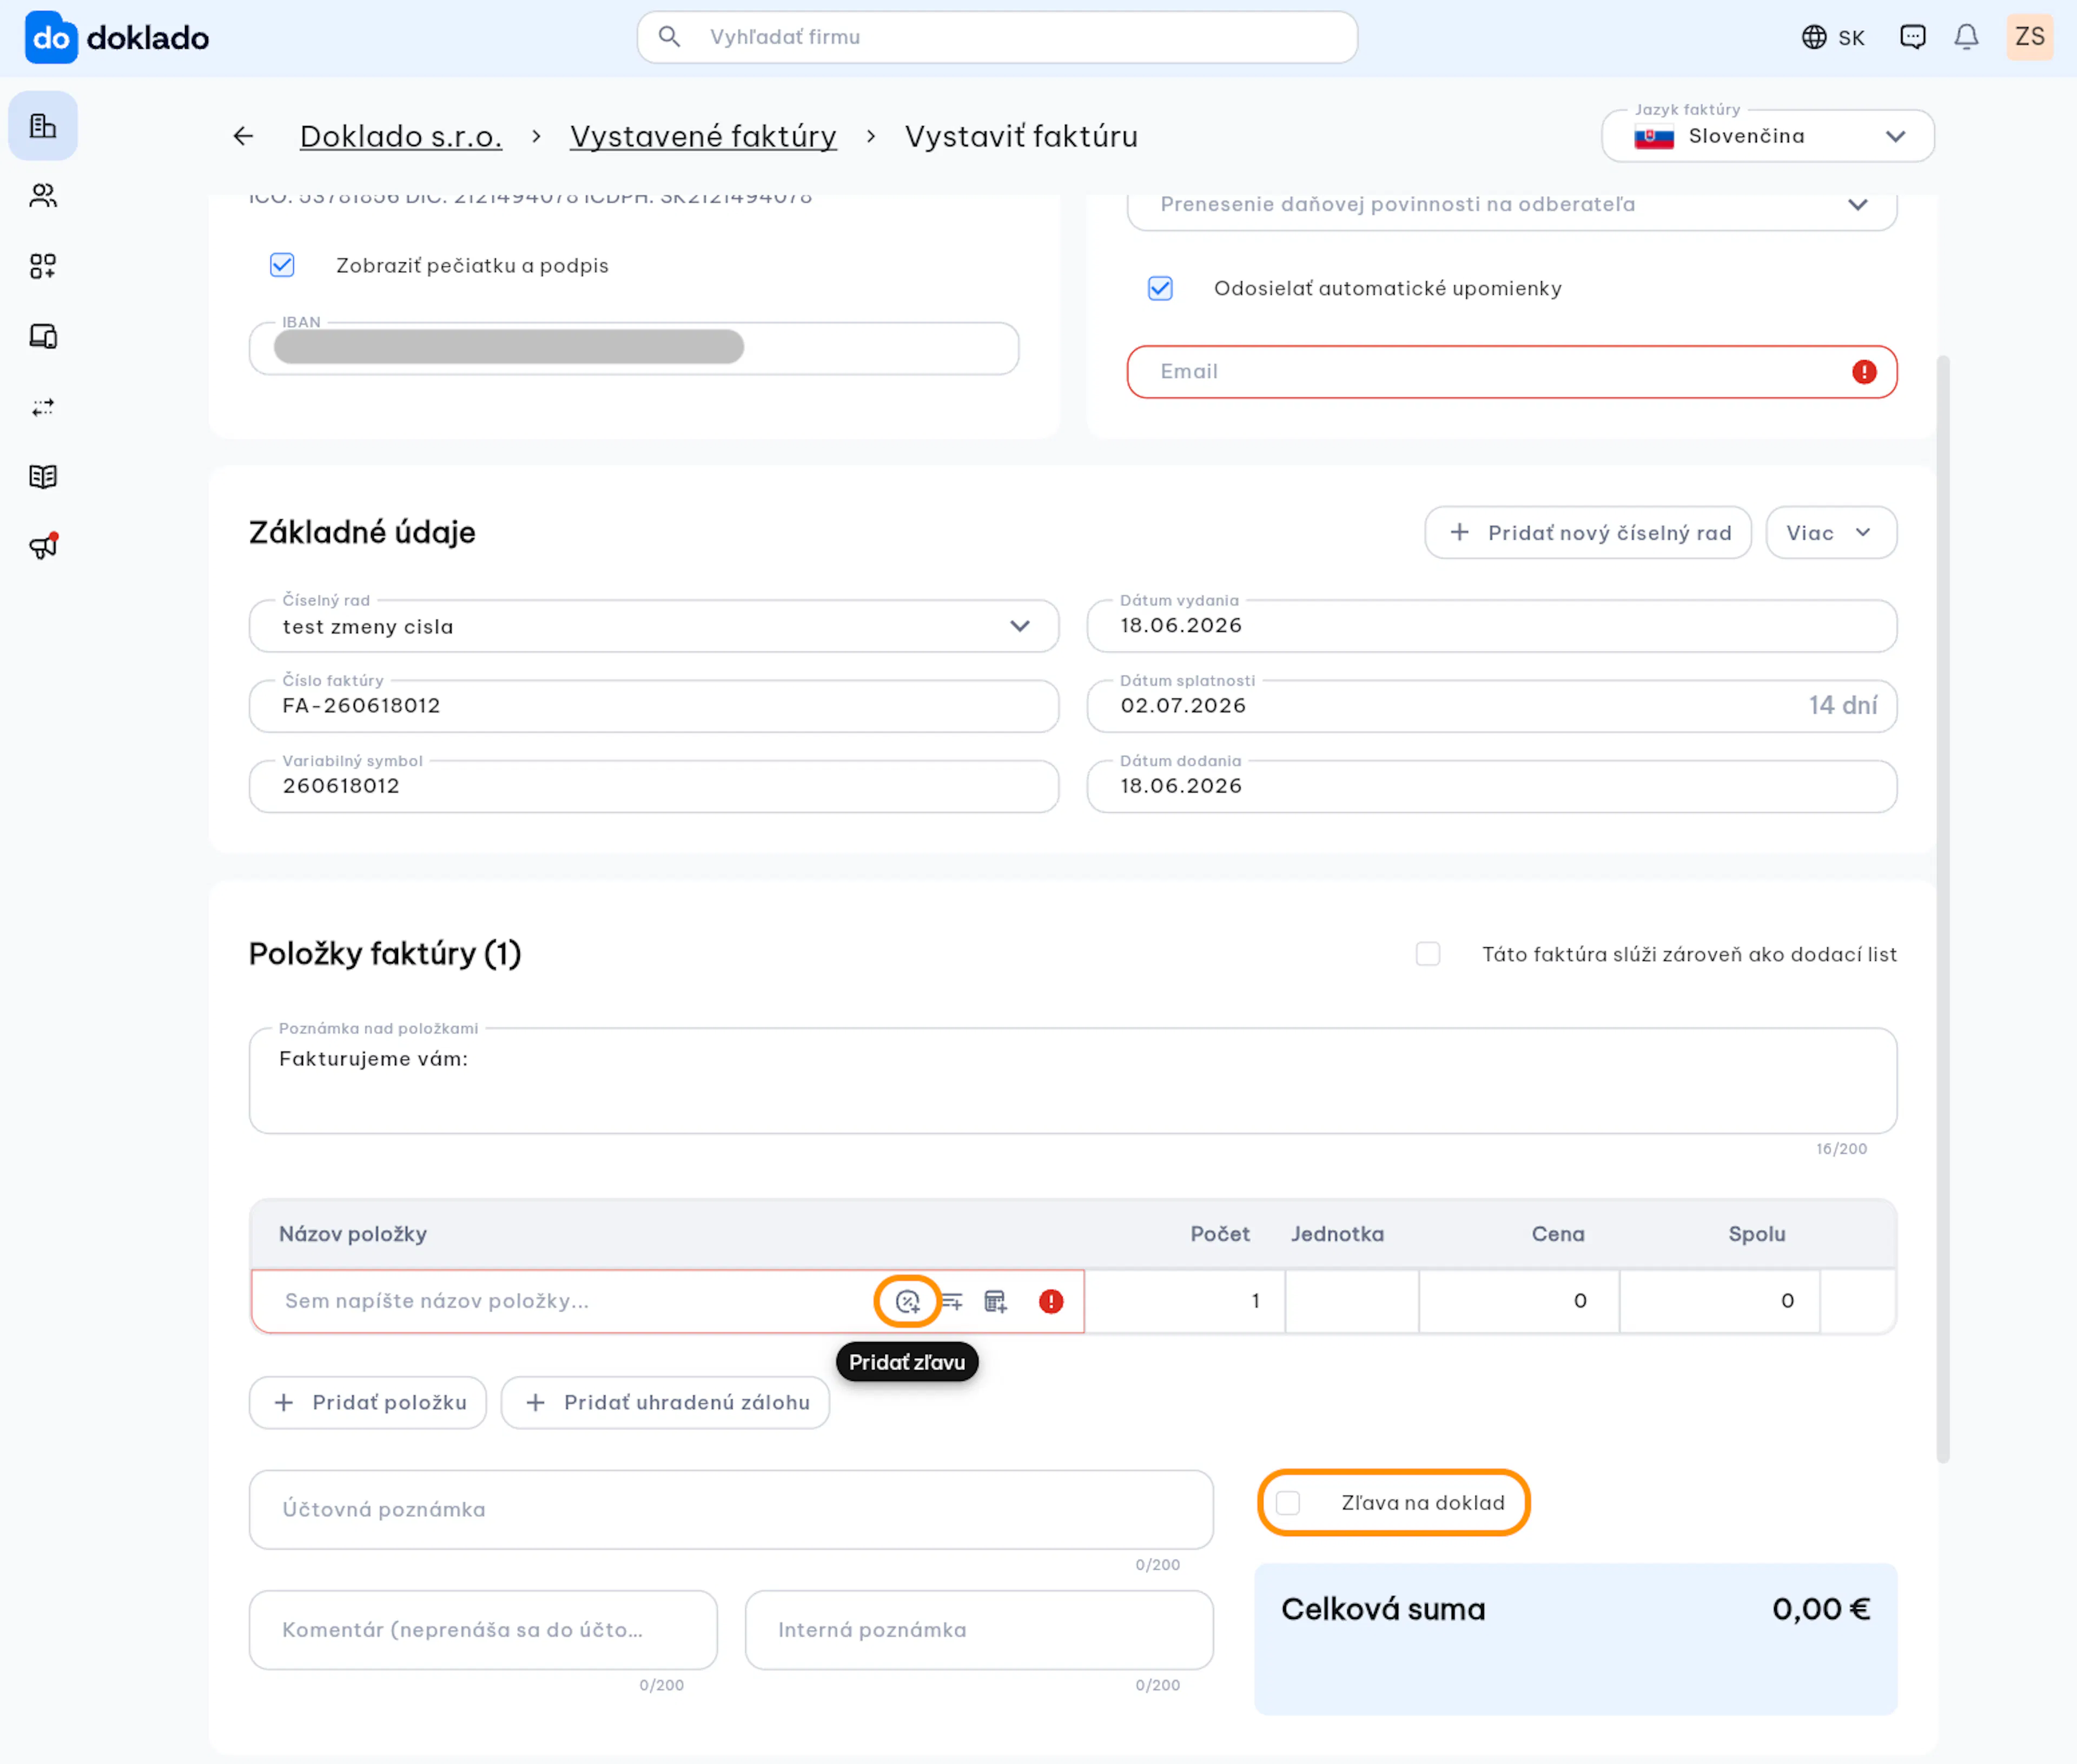Click the 'Poznámka nad položkami' text area
2077x1764 pixels.
[1073, 1080]
